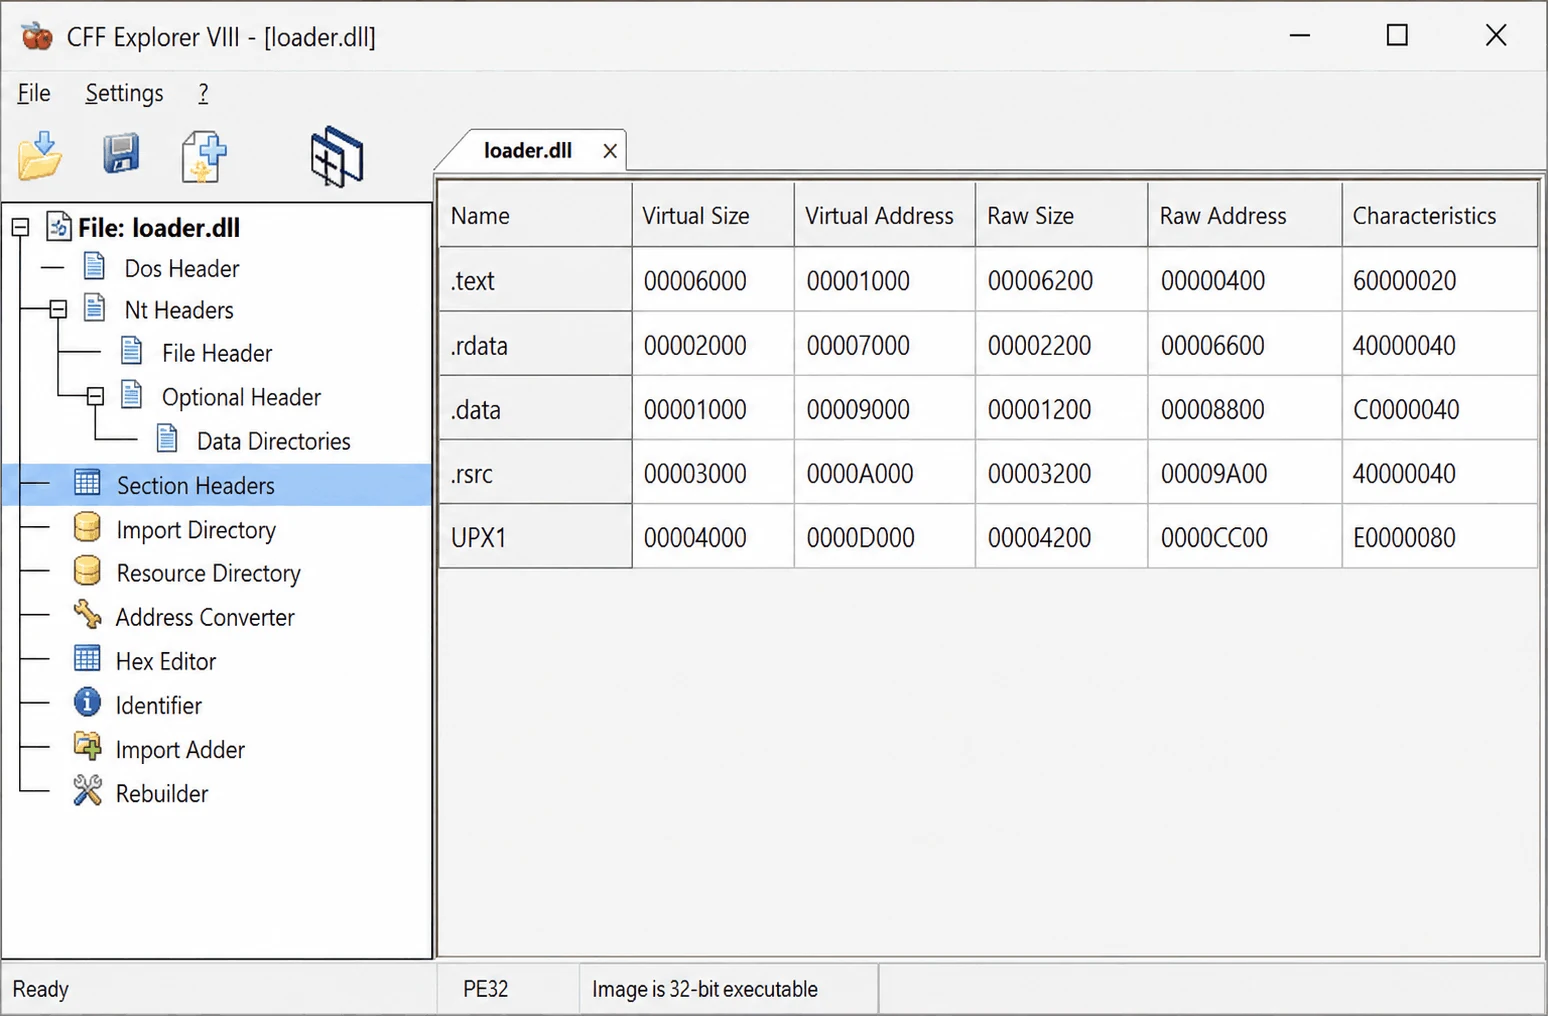Click the File Header page icon
The image size is (1548, 1016).
click(x=131, y=350)
